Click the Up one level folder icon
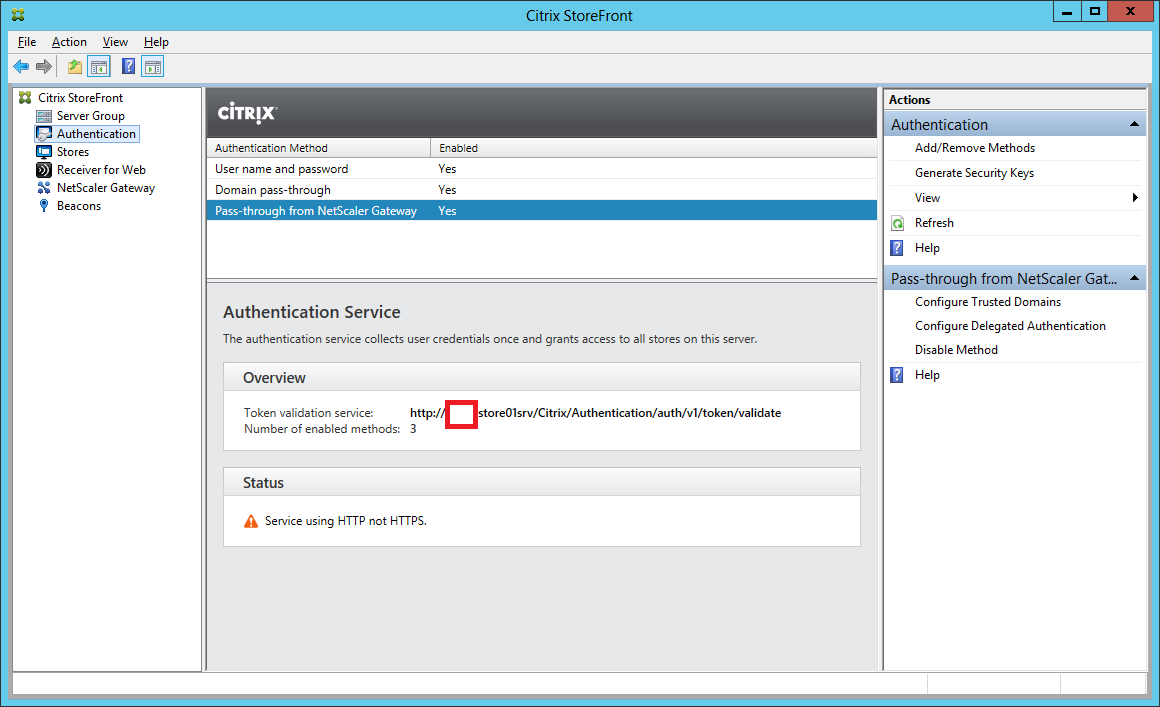Image resolution: width=1160 pixels, height=707 pixels. pyautogui.click(x=75, y=67)
